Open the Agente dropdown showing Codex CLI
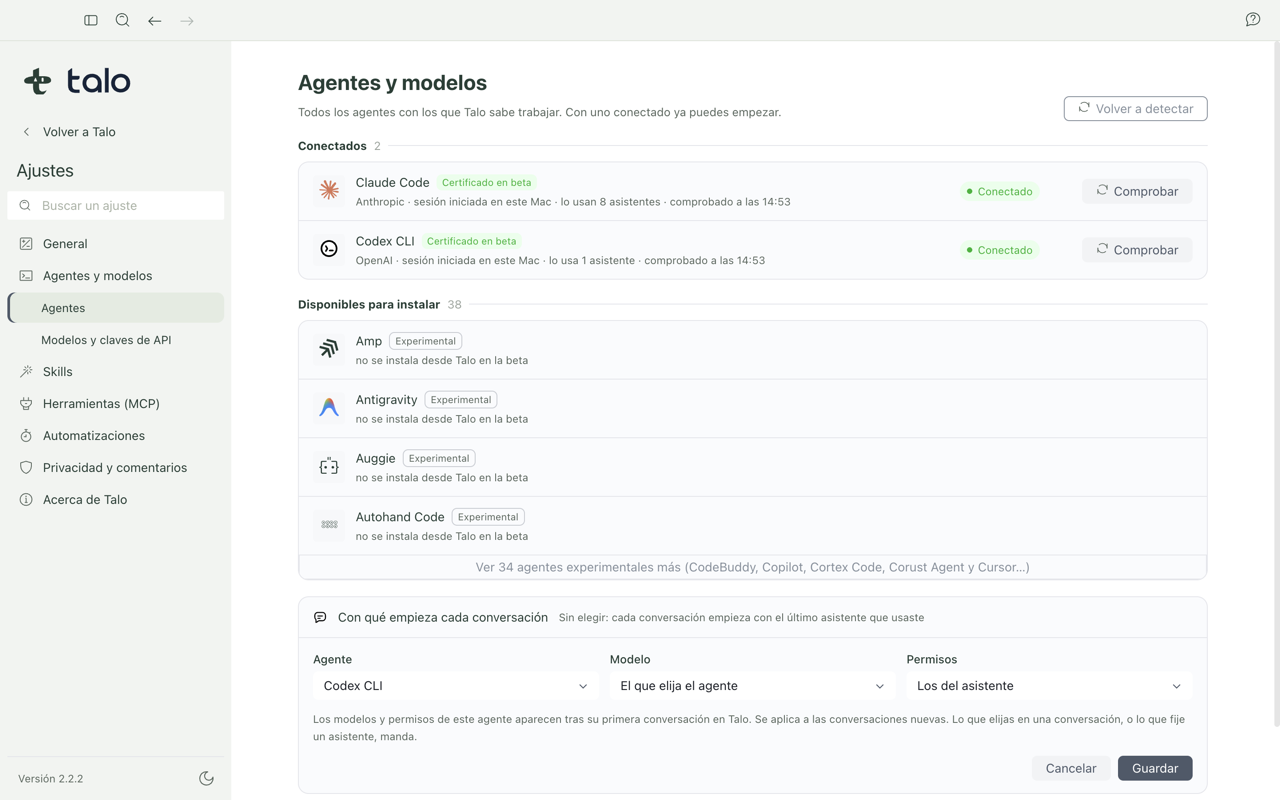 point(455,686)
